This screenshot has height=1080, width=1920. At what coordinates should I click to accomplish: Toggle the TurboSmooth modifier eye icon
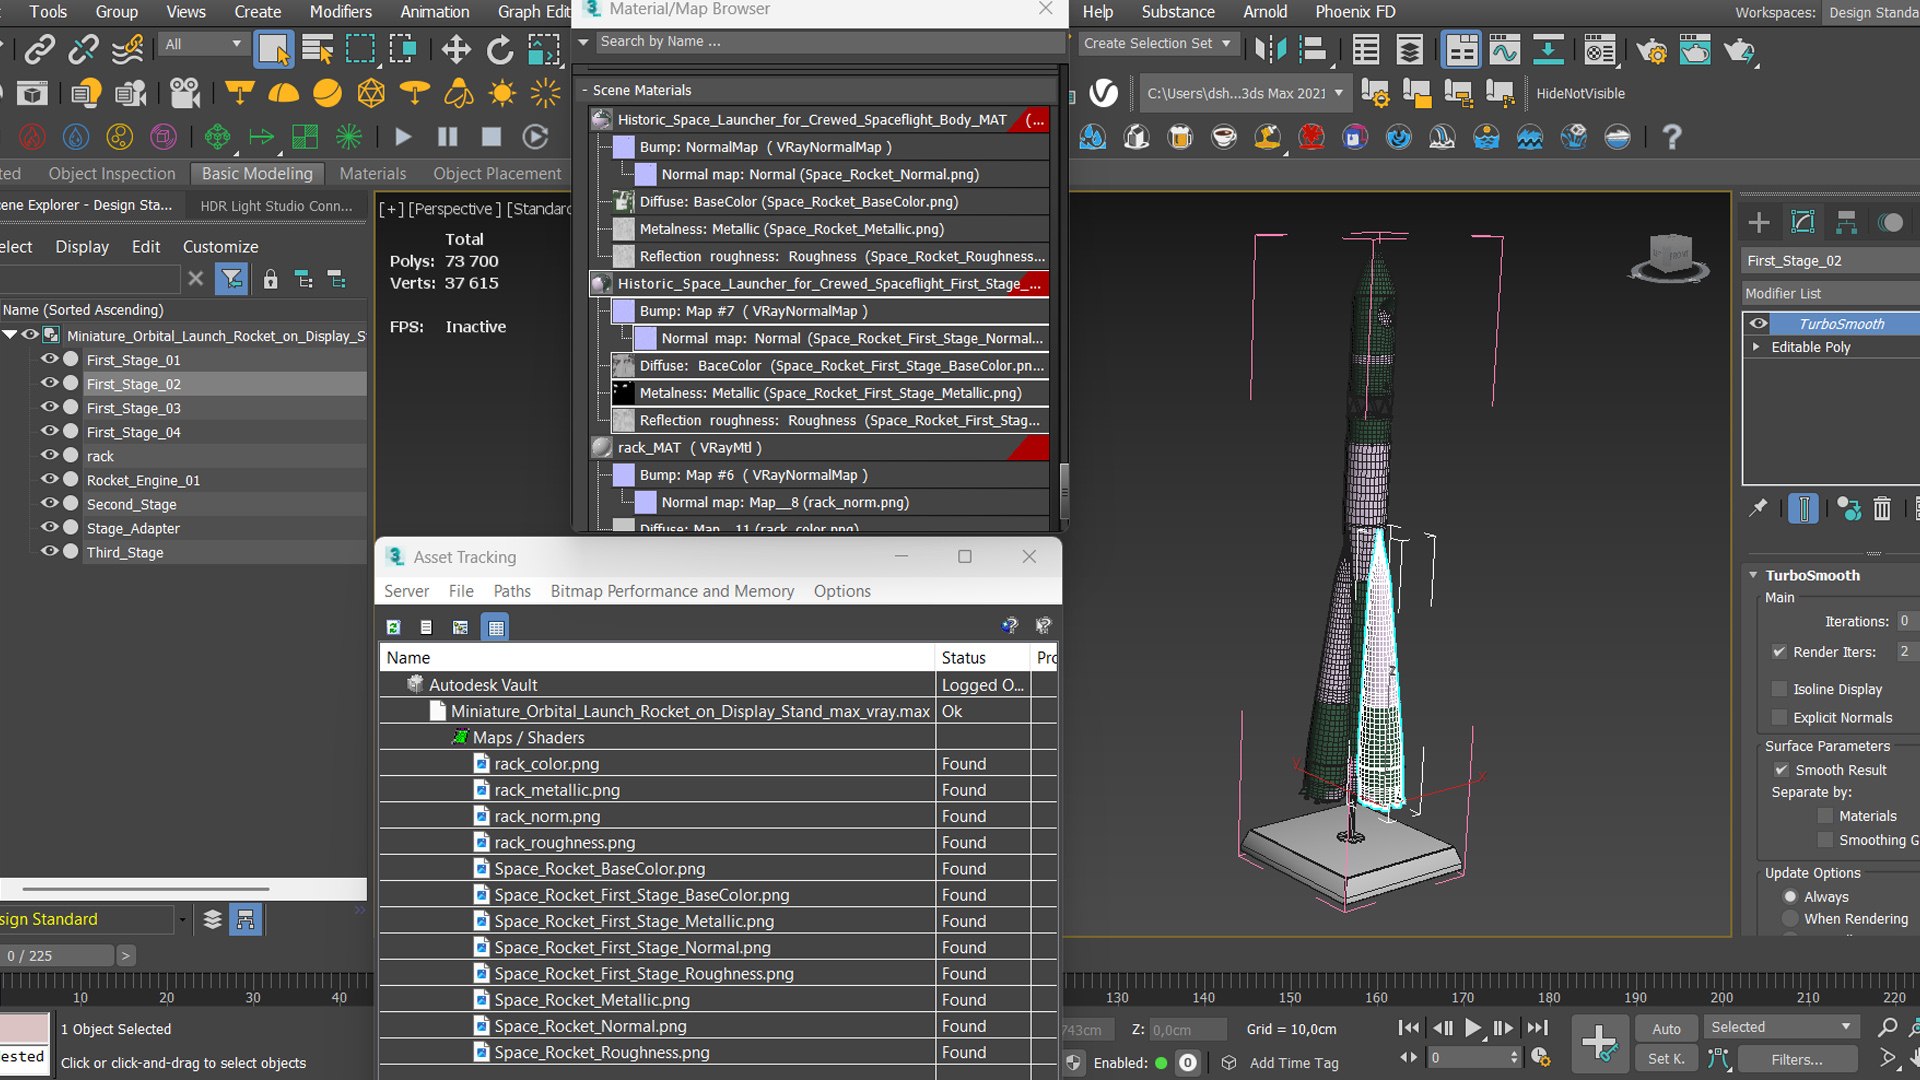pyautogui.click(x=1758, y=323)
